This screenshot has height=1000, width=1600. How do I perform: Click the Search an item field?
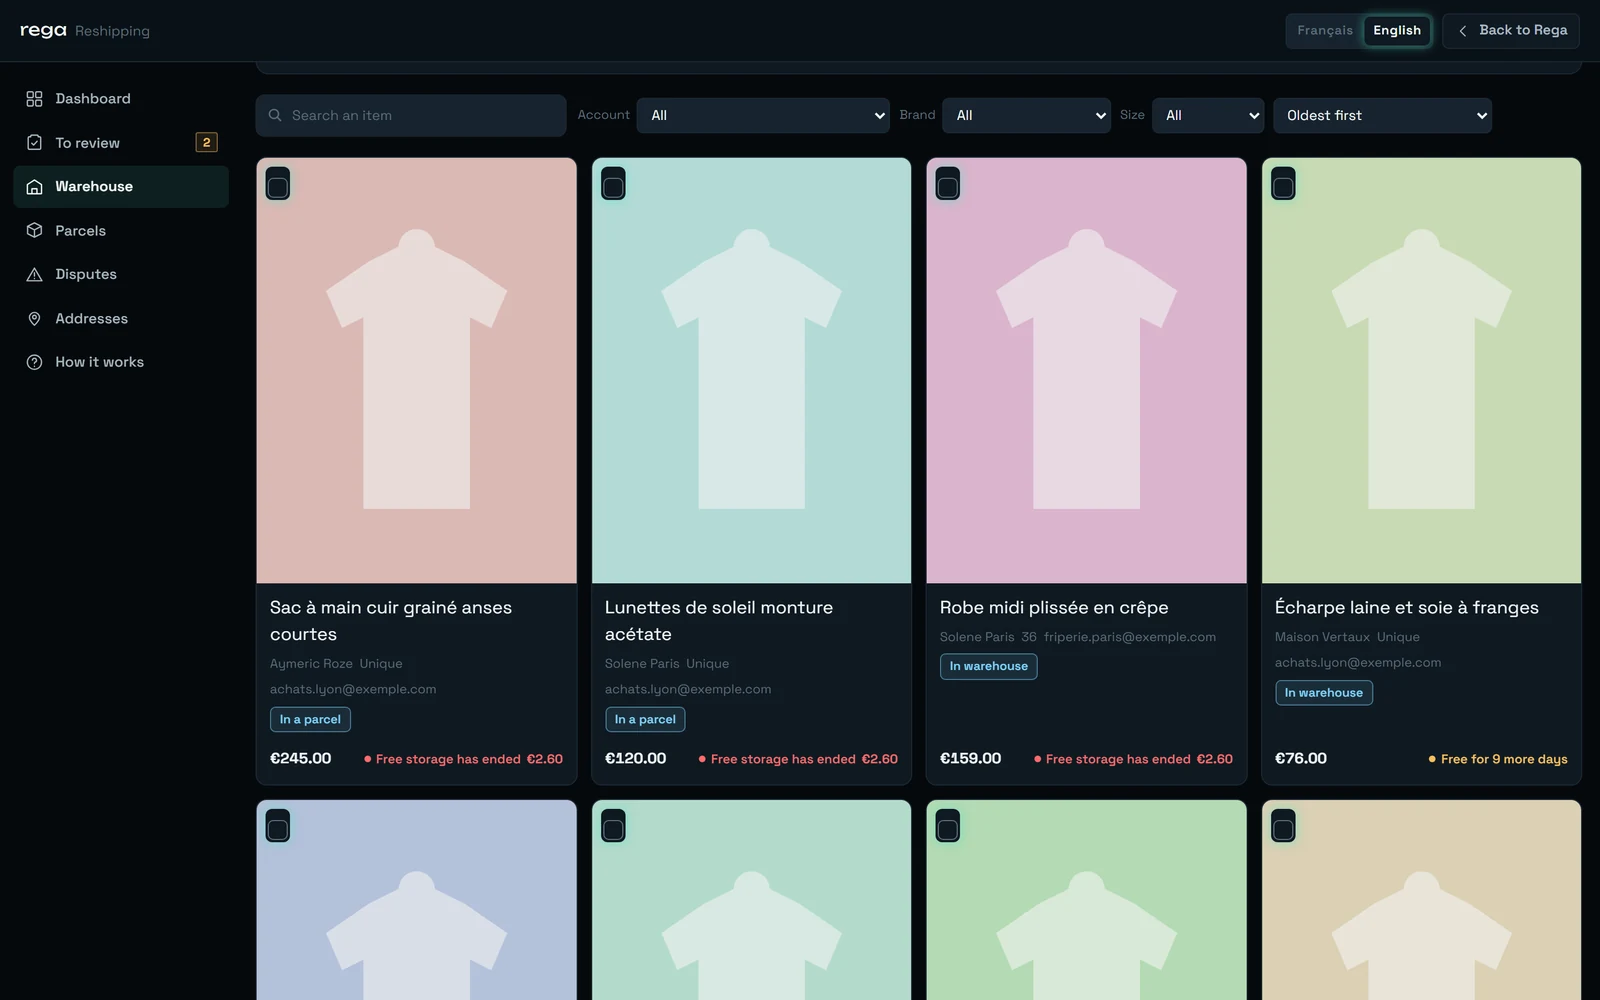click(x=411, y=116)
